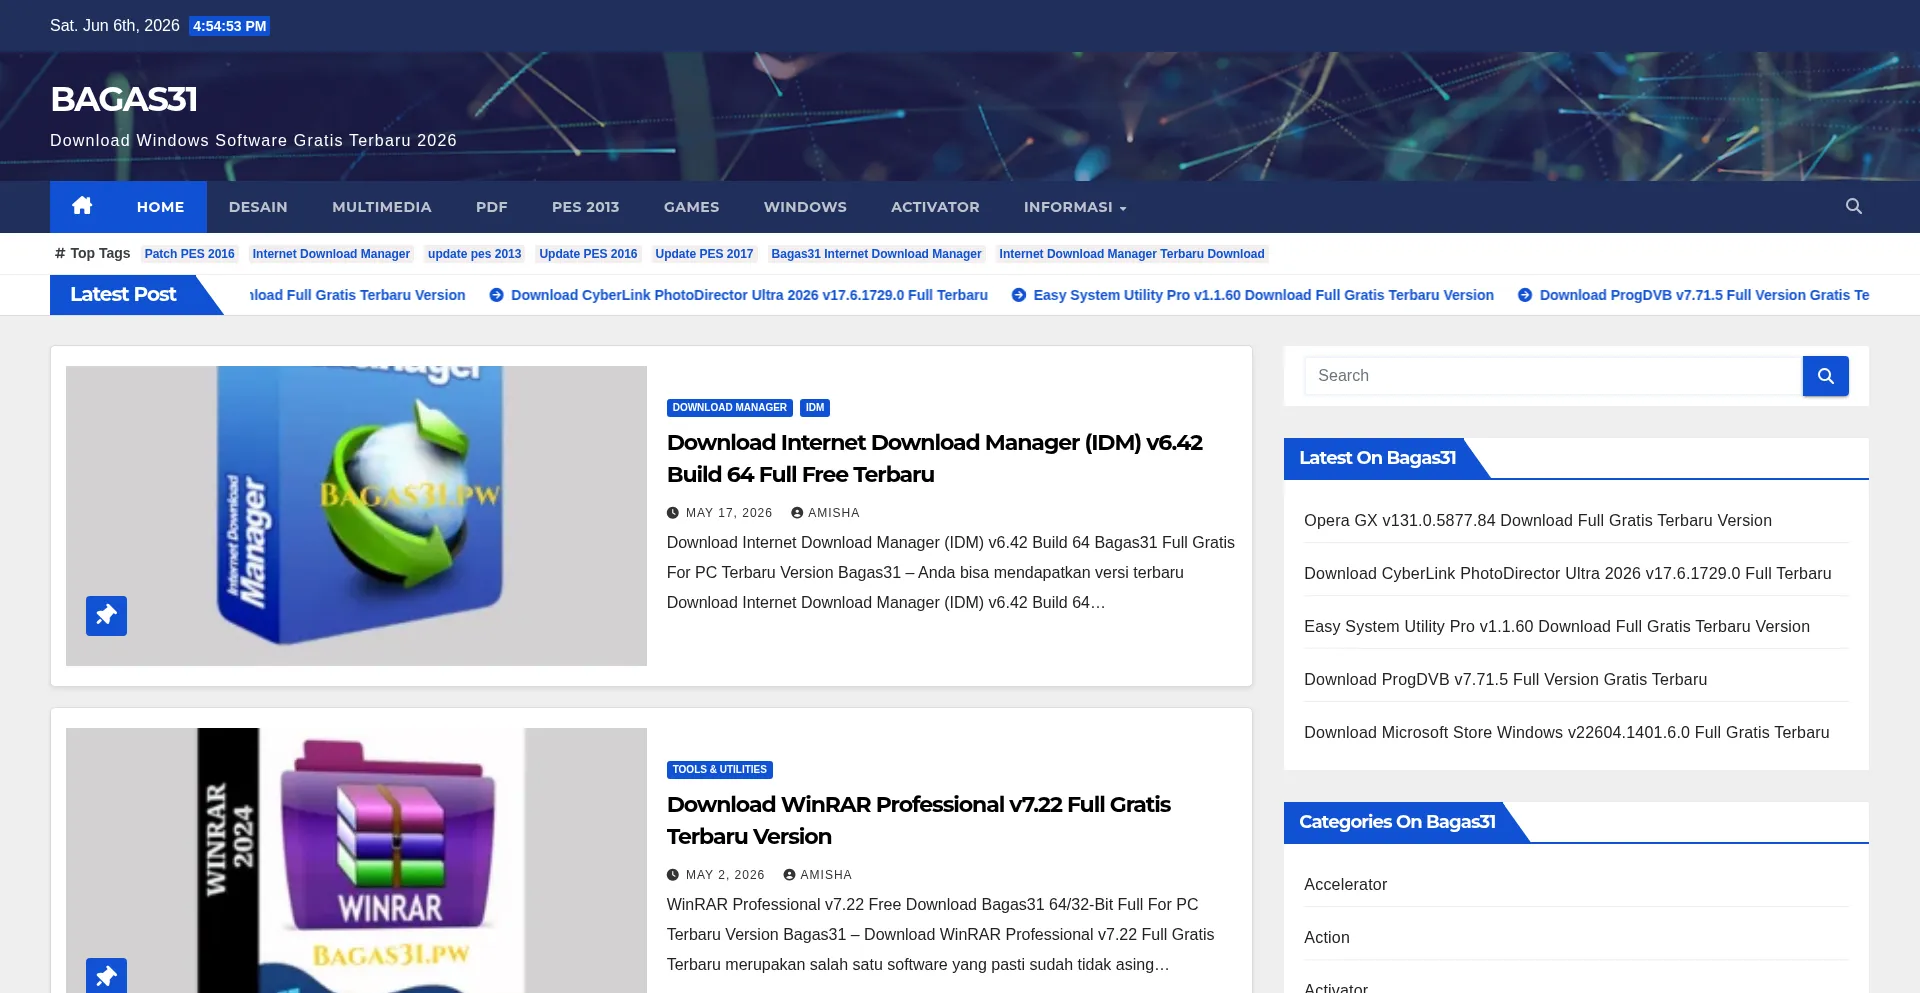1920x993 pixels.
Task: Click the user icon beside Amisha on WinRAR post
Action: (789, 875)
